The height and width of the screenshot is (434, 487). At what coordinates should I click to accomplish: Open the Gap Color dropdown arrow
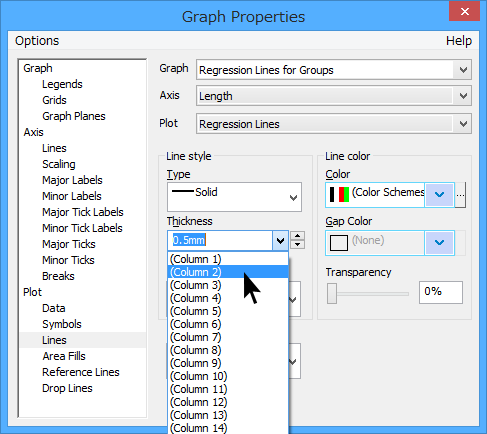[439, 242]
